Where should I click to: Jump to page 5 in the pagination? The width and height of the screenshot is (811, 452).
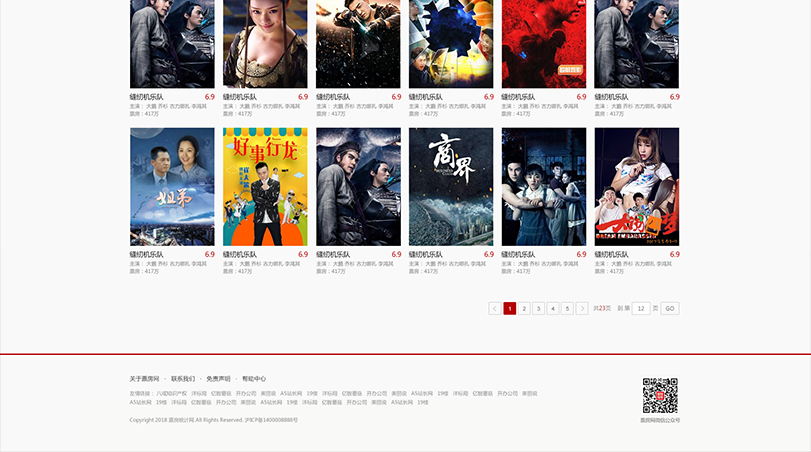pos(567,308)
